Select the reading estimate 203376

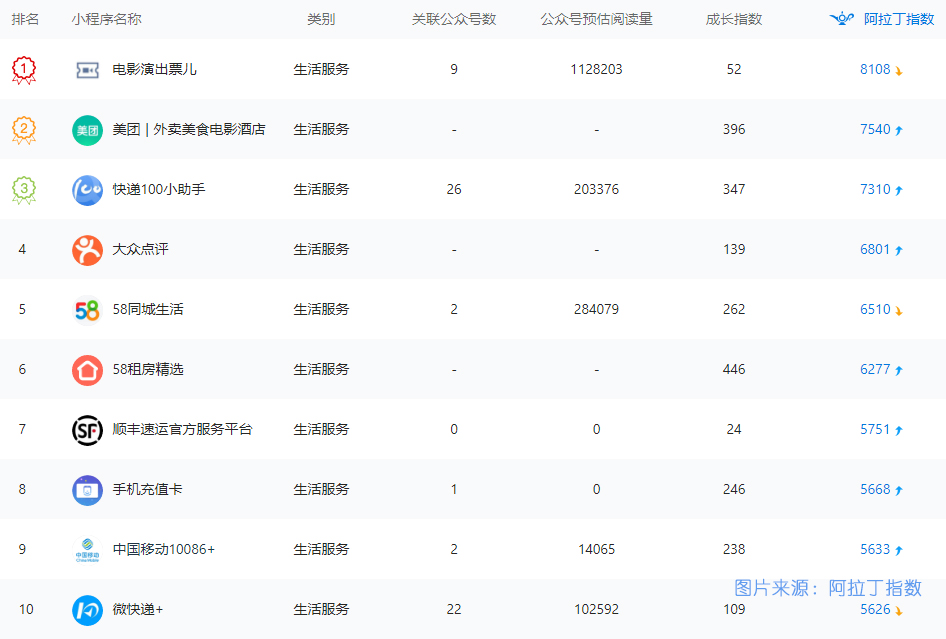click(596, 189)
